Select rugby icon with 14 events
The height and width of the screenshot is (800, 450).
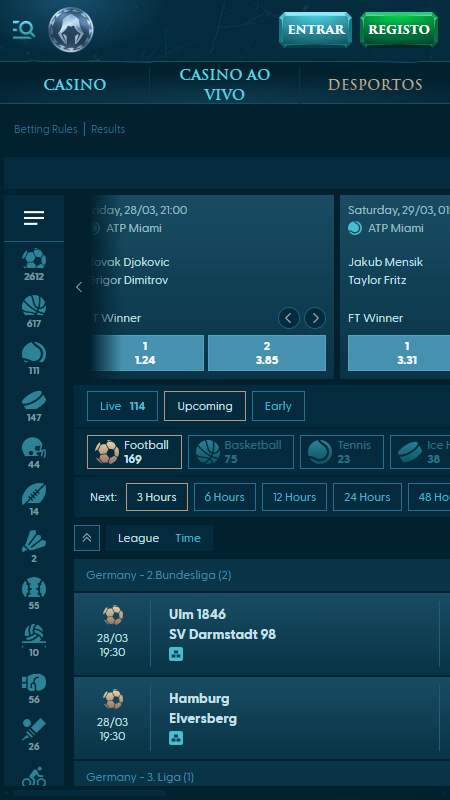click(34, 501)
